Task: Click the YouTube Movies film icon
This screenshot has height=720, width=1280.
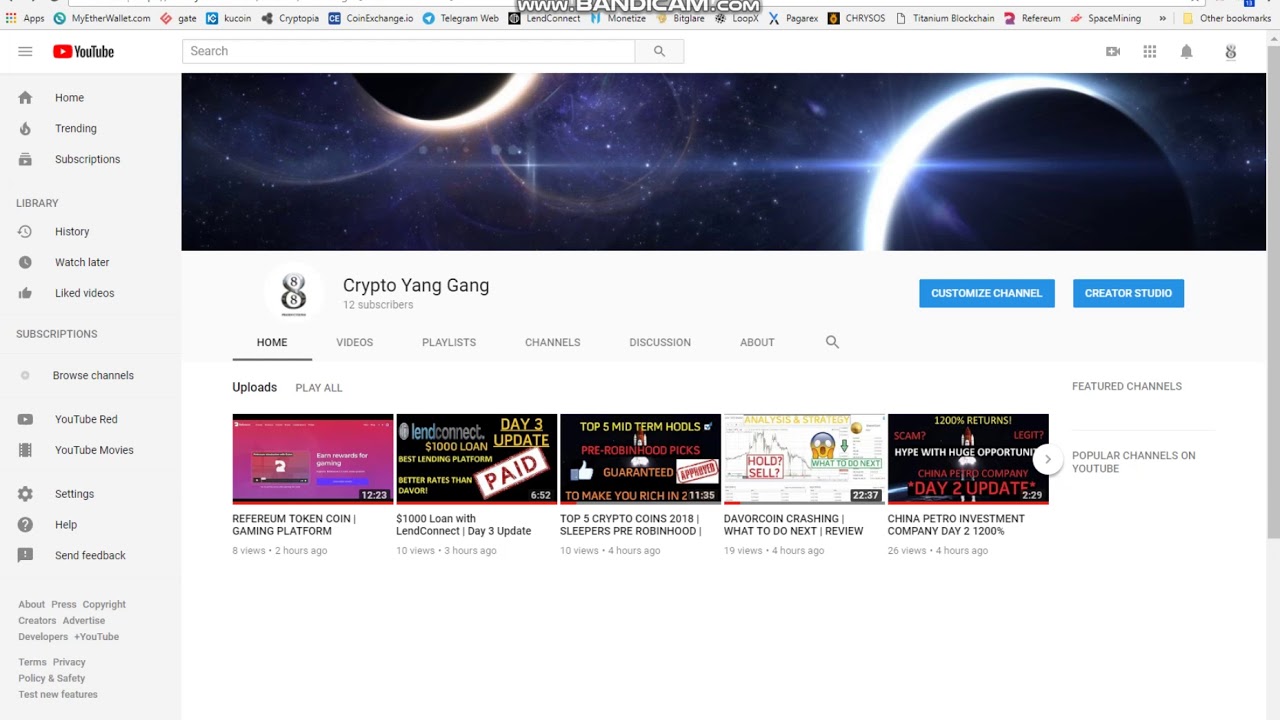Action: (25, 450)
